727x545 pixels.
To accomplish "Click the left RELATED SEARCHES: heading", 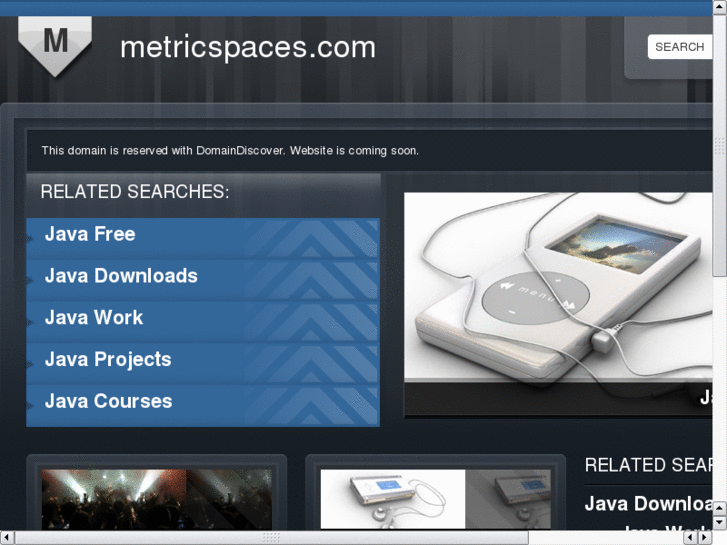I will point(135,192).
